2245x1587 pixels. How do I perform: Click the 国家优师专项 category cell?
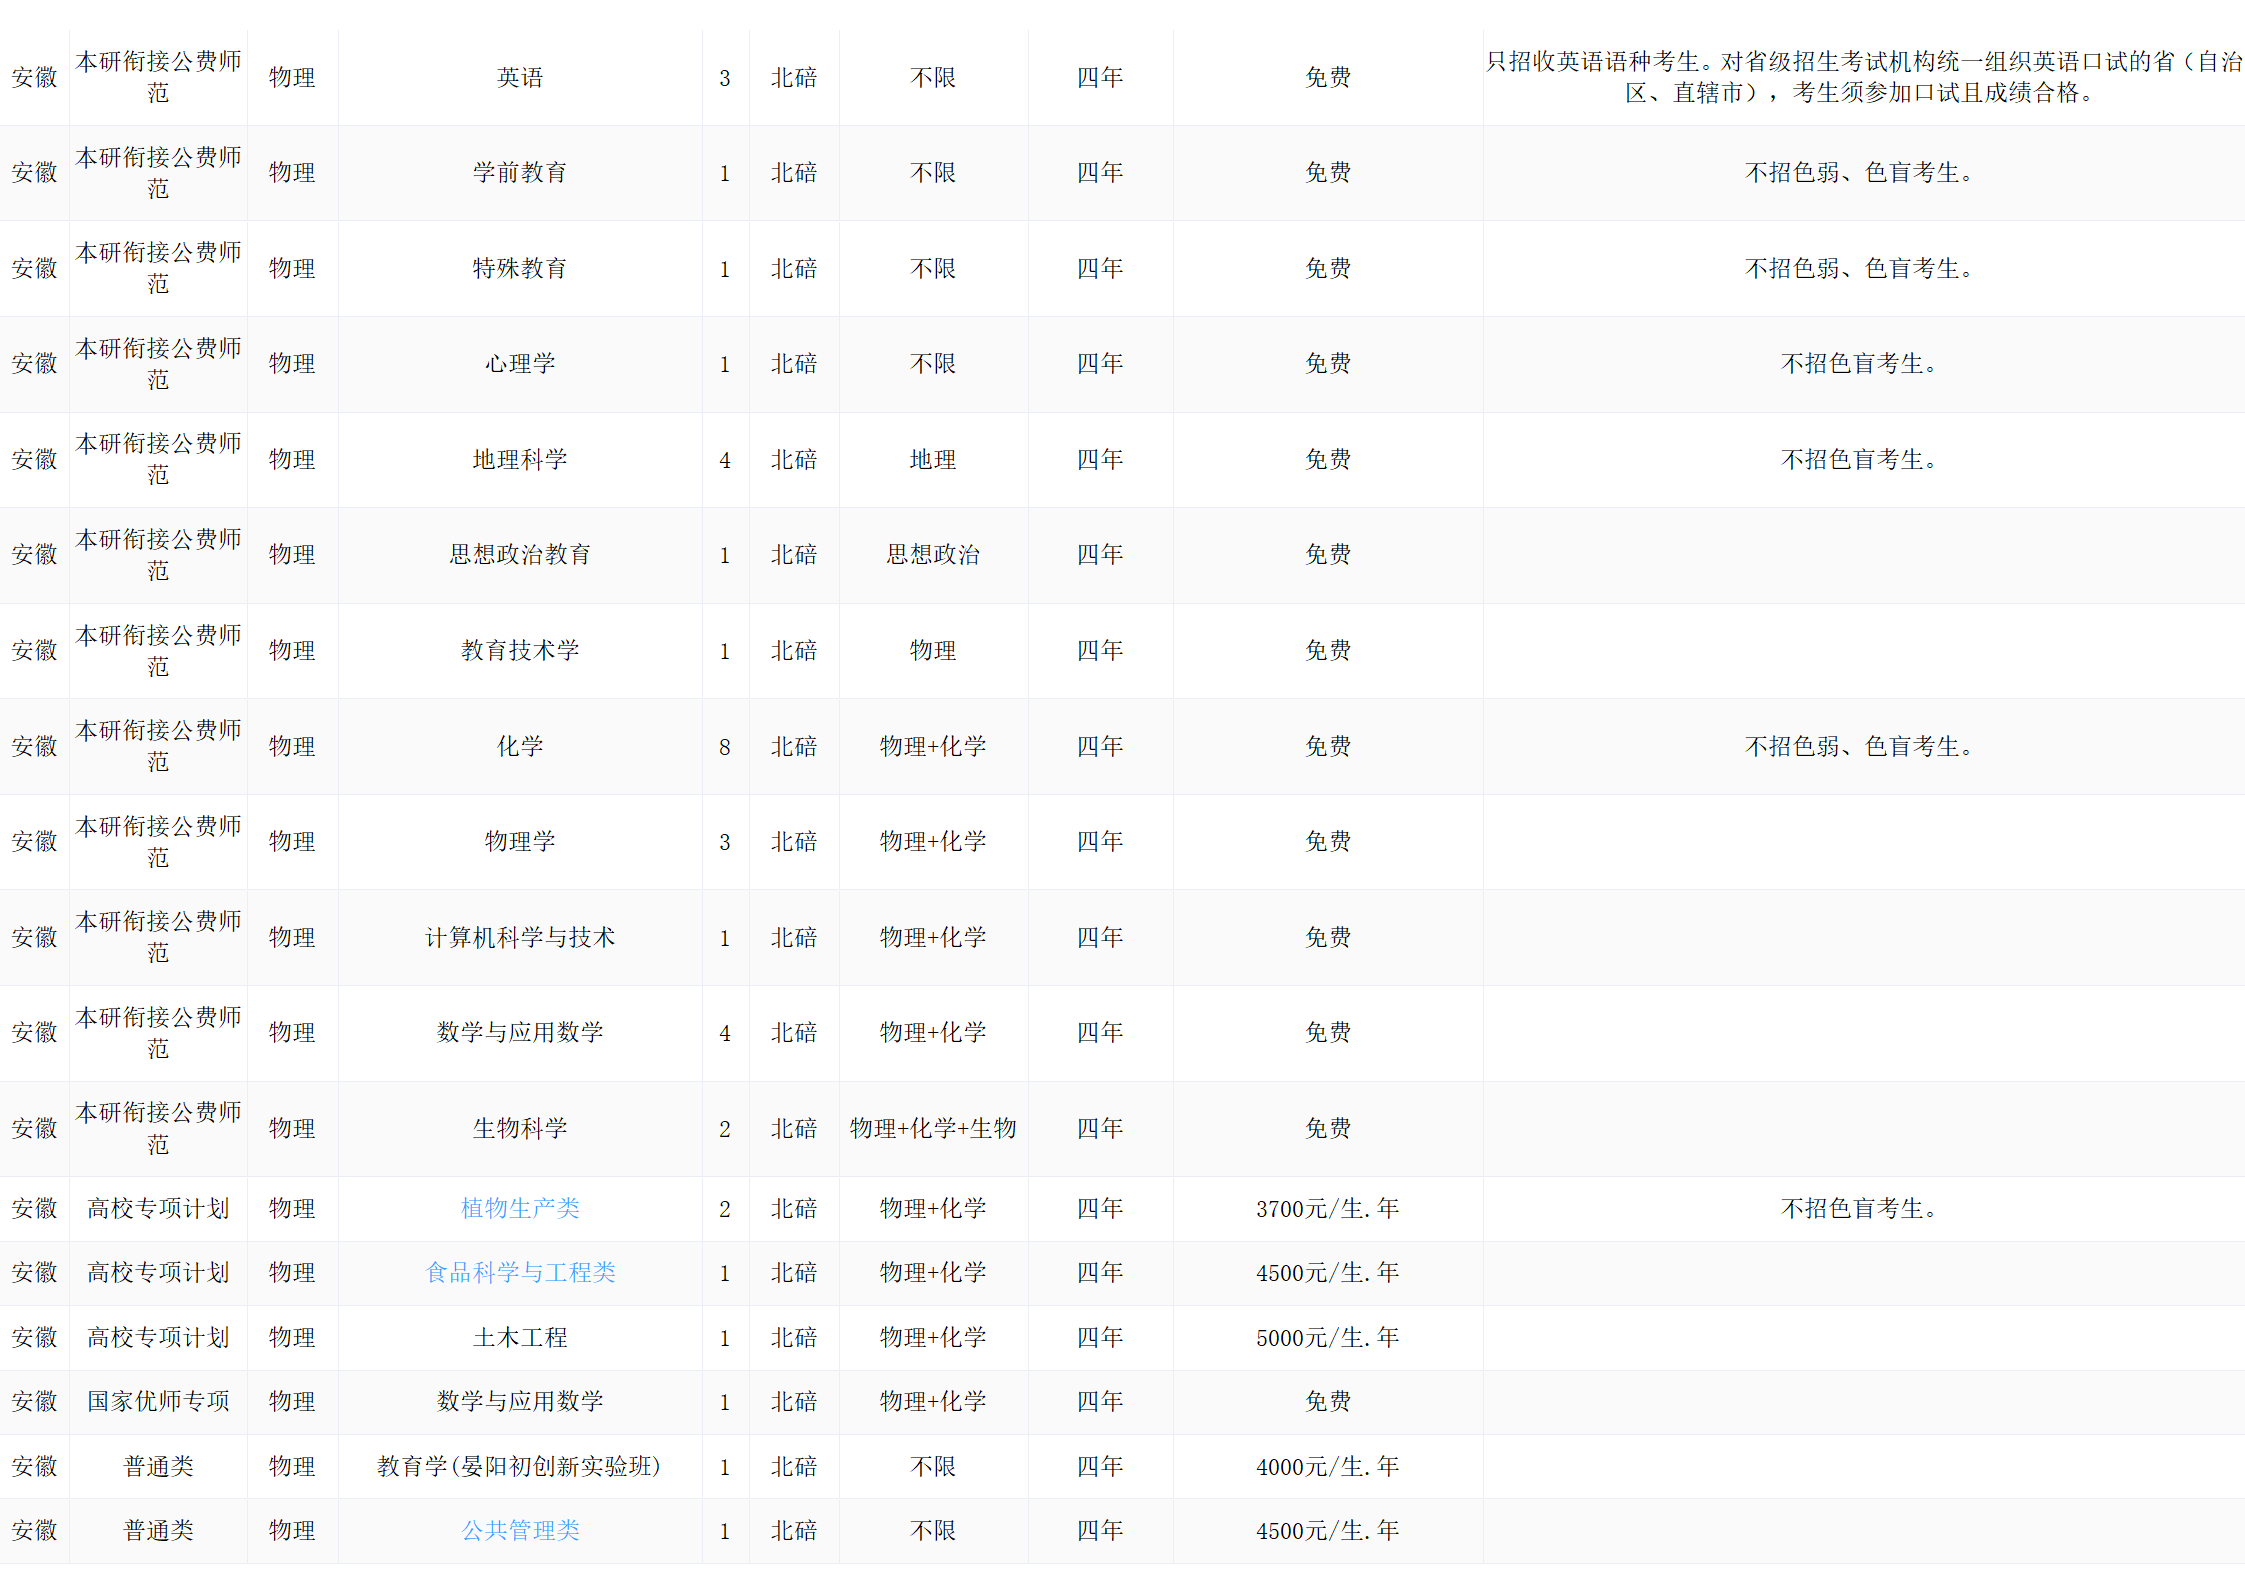[158, 1401]
